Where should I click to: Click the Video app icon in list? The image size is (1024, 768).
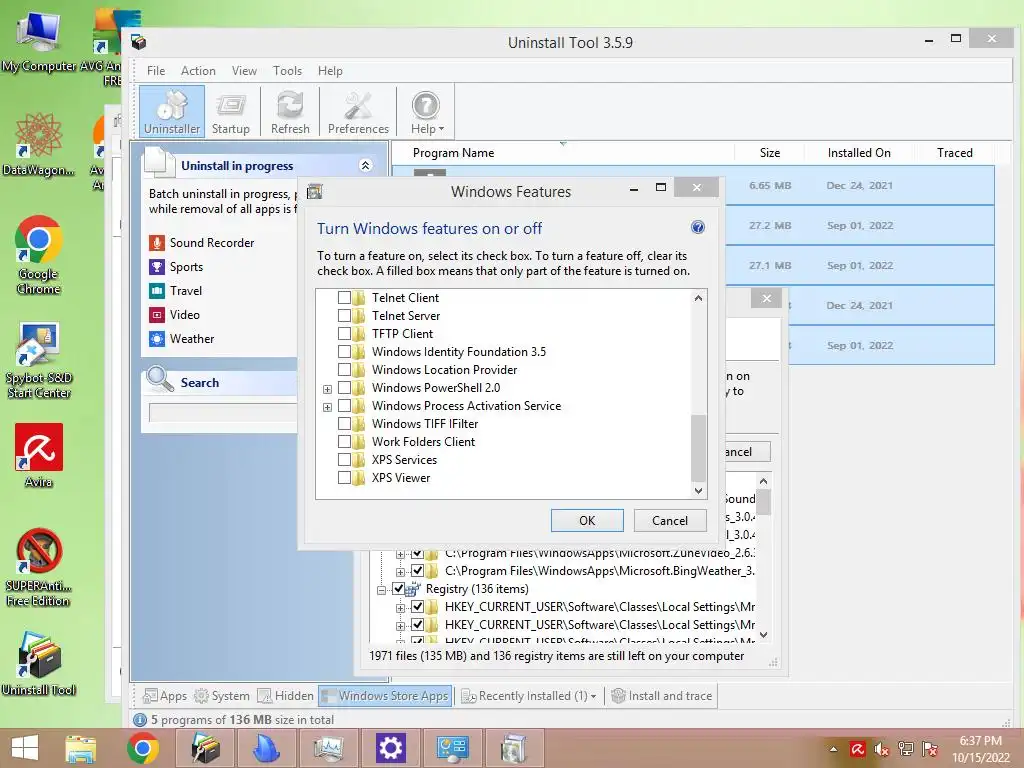(157, 315)
